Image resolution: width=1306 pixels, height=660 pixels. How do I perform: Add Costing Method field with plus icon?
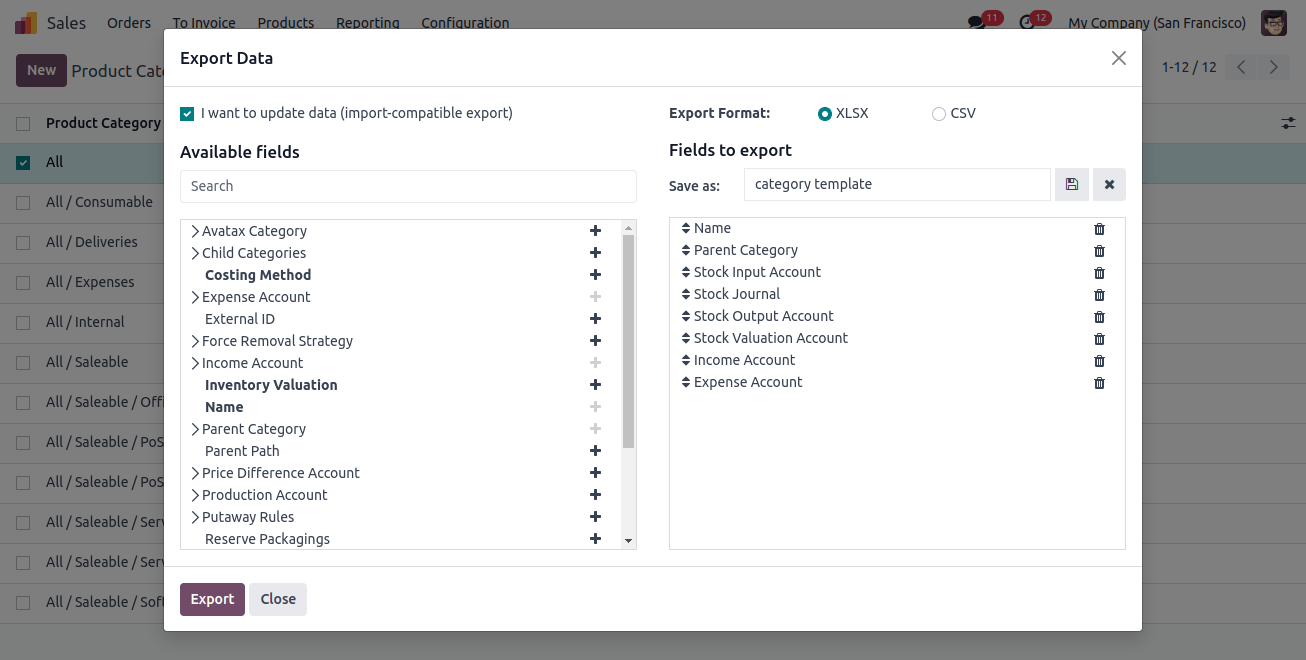coord(595,275)
